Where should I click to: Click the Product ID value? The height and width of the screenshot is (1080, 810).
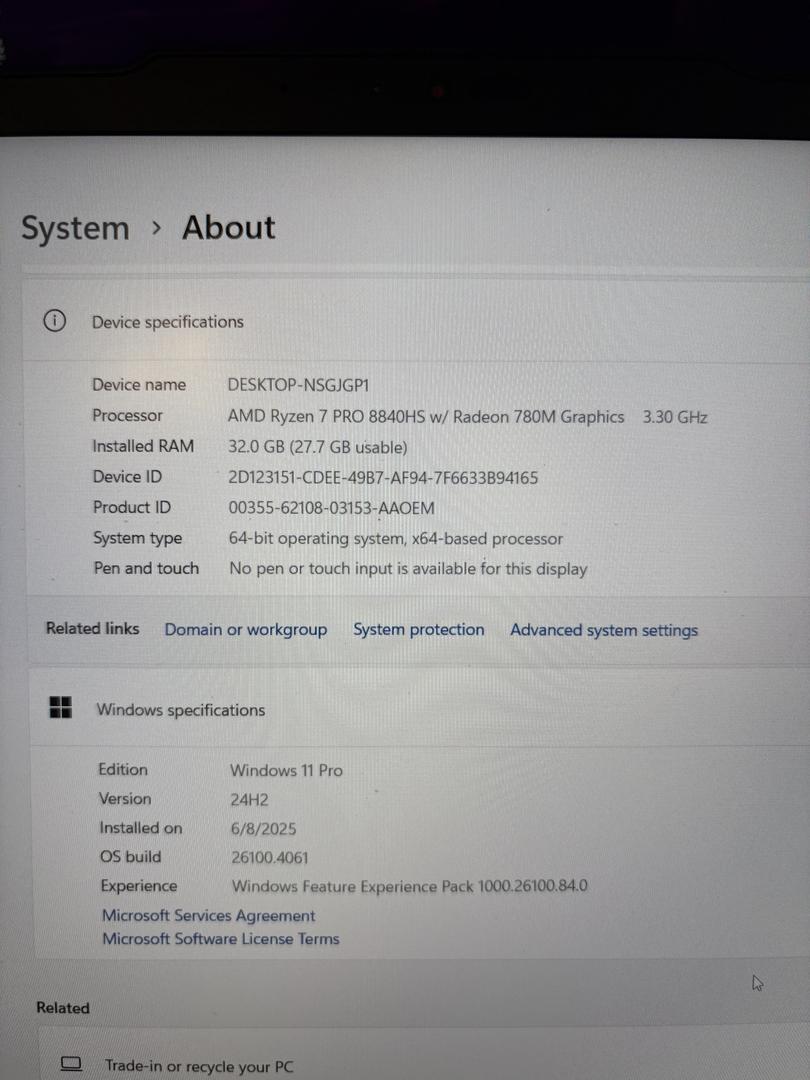(331, 508)
